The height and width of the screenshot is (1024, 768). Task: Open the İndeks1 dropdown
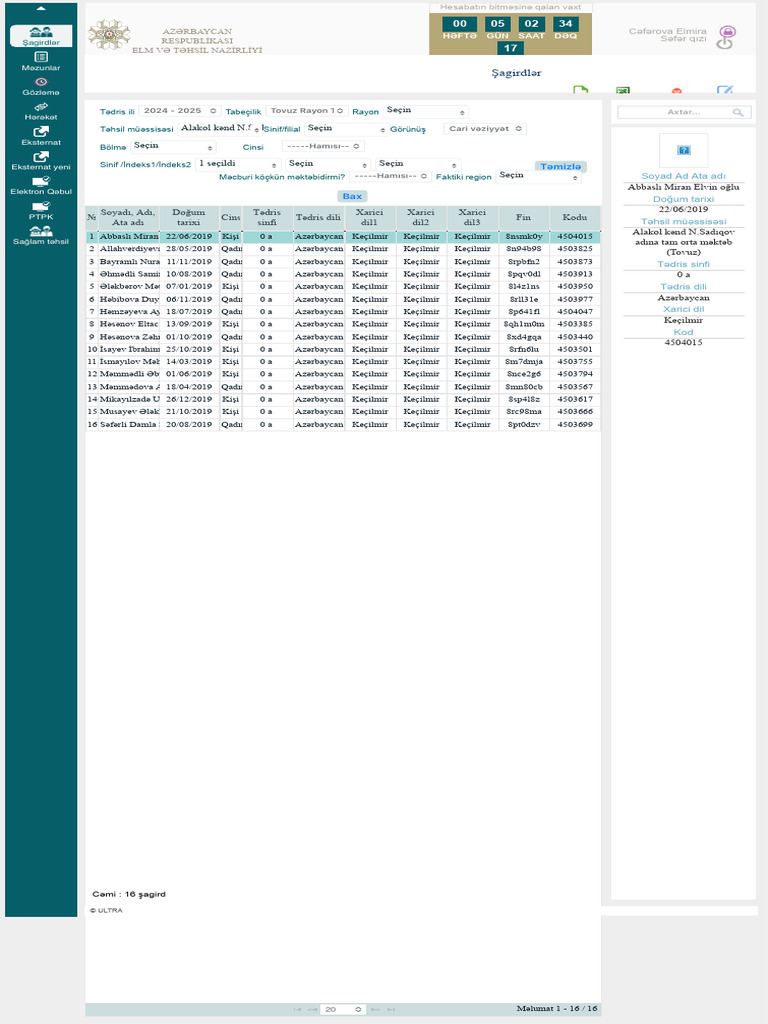point(328,164)
